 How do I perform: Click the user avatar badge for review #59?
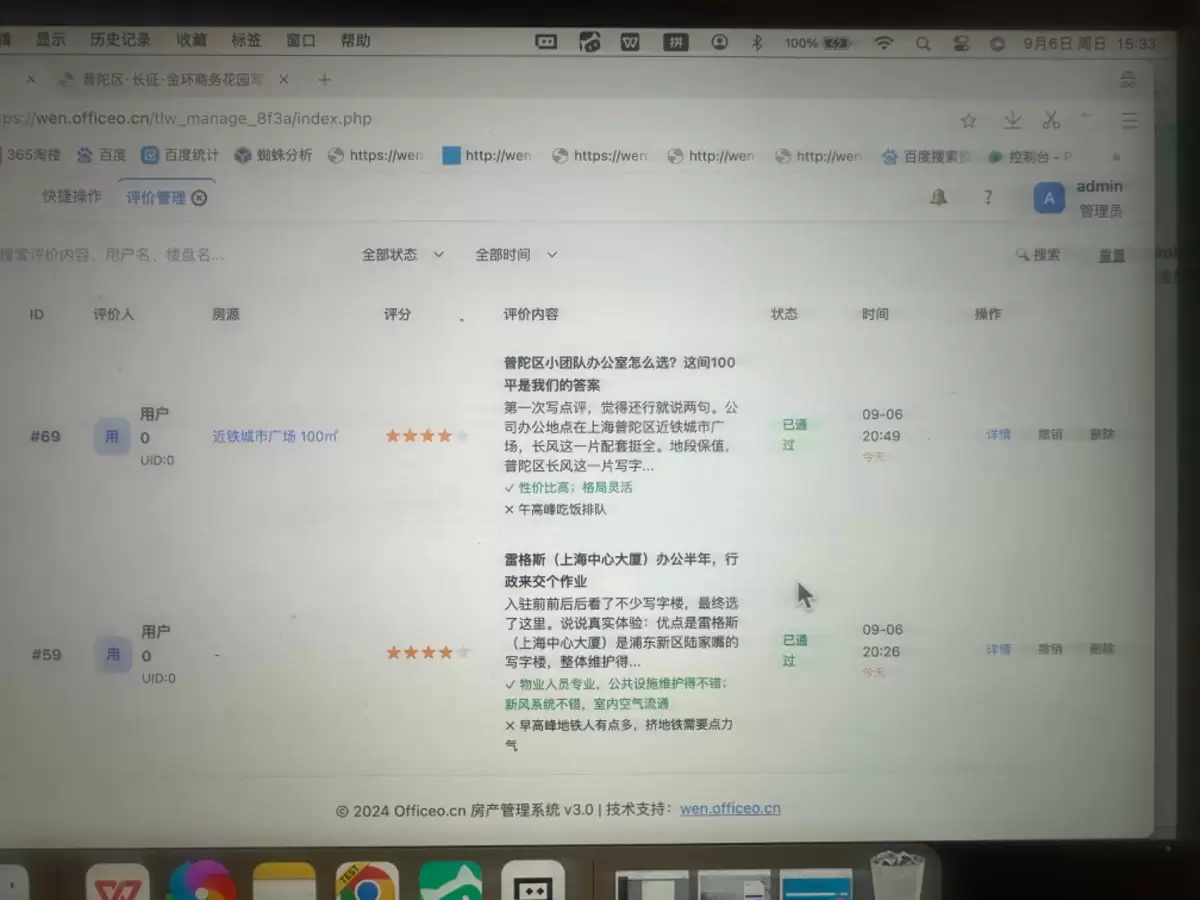113,654
